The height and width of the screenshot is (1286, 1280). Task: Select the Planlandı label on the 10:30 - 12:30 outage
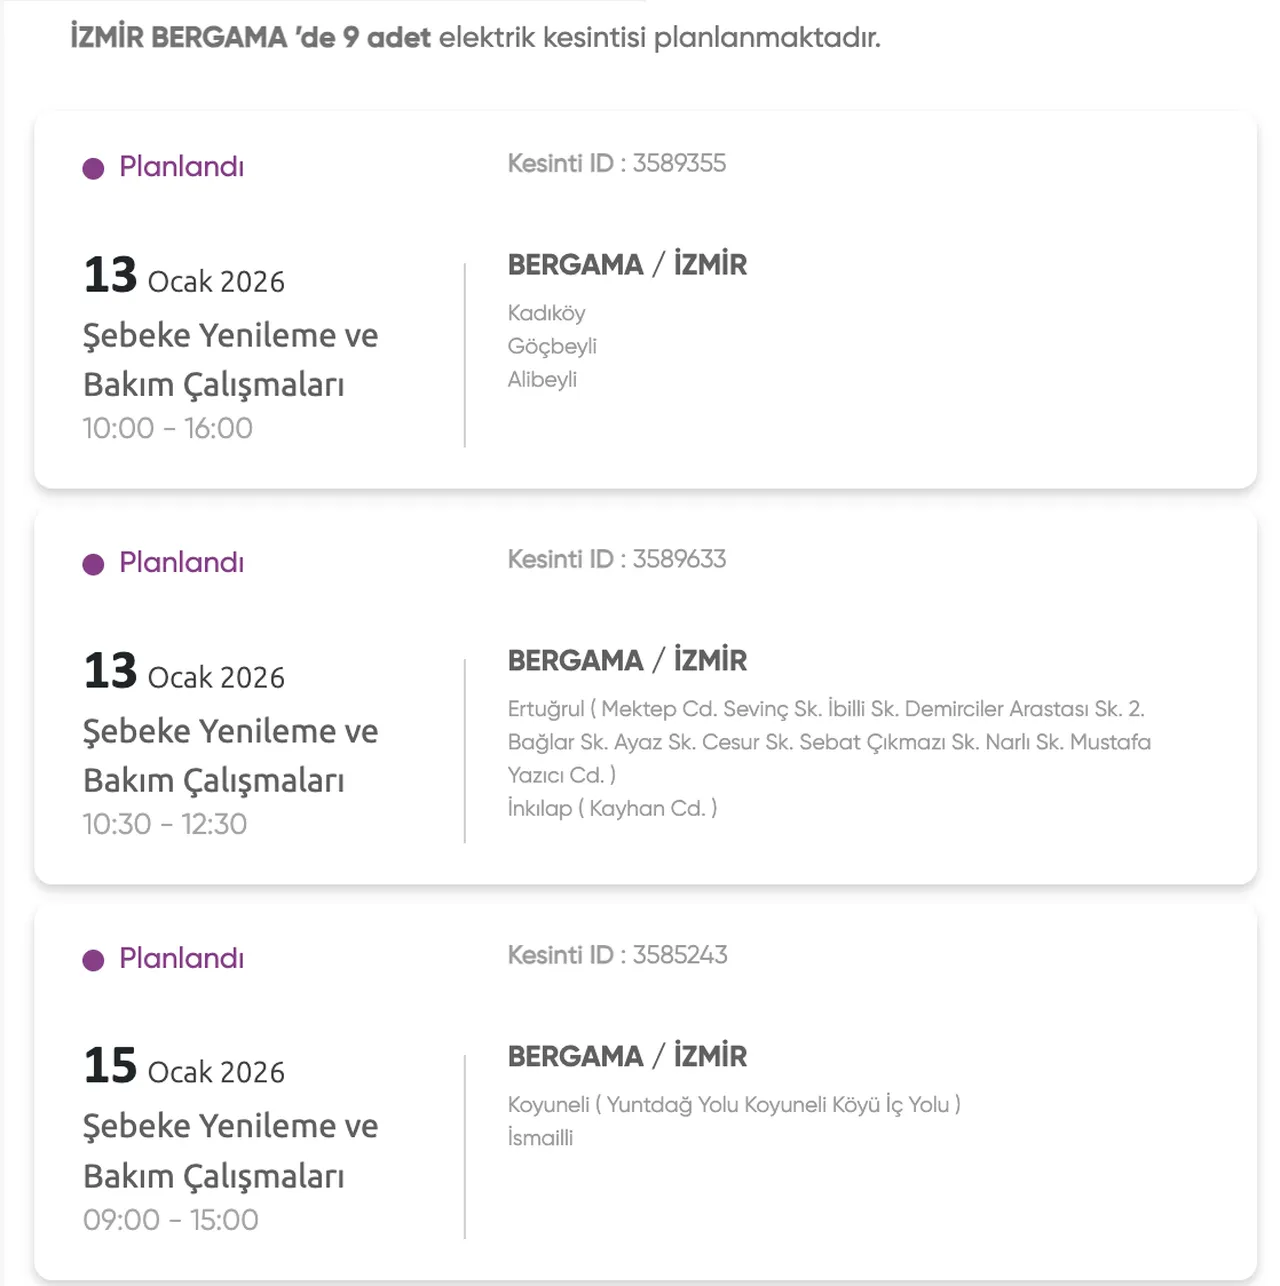click(x=181, y=562)
